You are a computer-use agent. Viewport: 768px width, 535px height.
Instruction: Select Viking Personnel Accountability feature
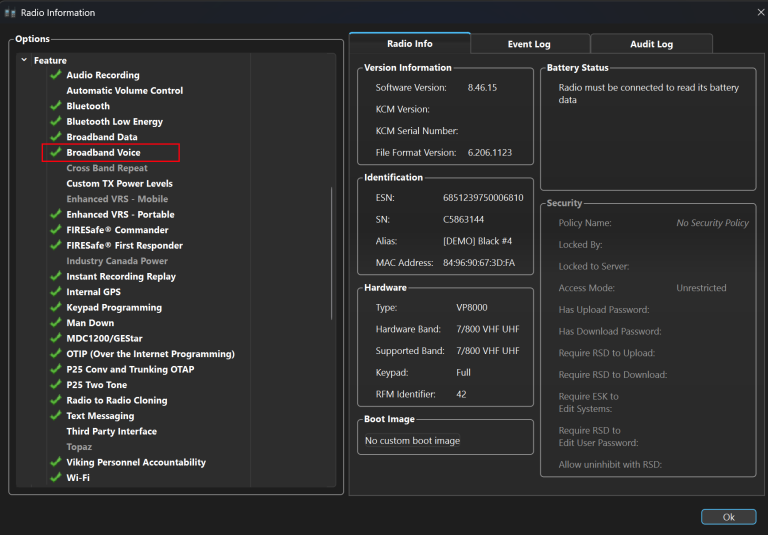(x=136, y=462)
